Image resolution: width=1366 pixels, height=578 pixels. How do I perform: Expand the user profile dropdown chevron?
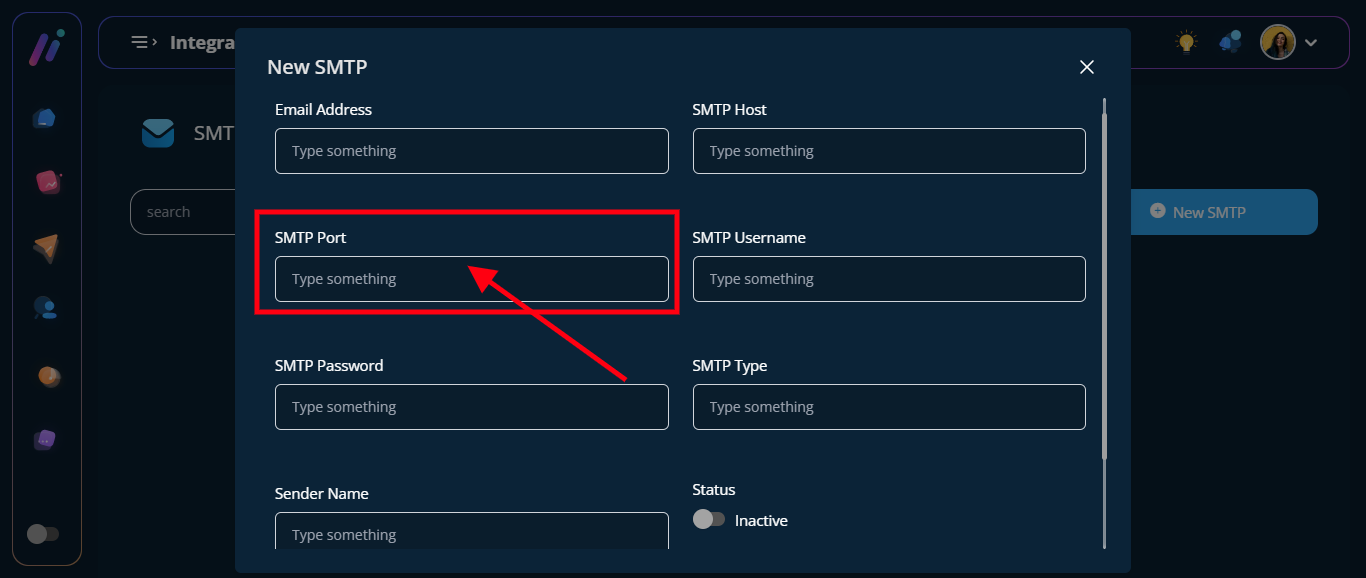[1311, 42]
